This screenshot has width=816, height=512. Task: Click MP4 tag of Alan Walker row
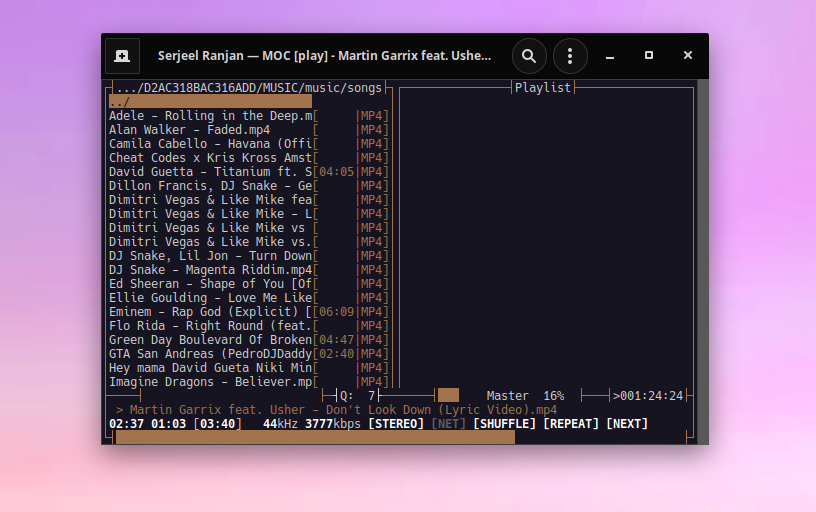372,130
